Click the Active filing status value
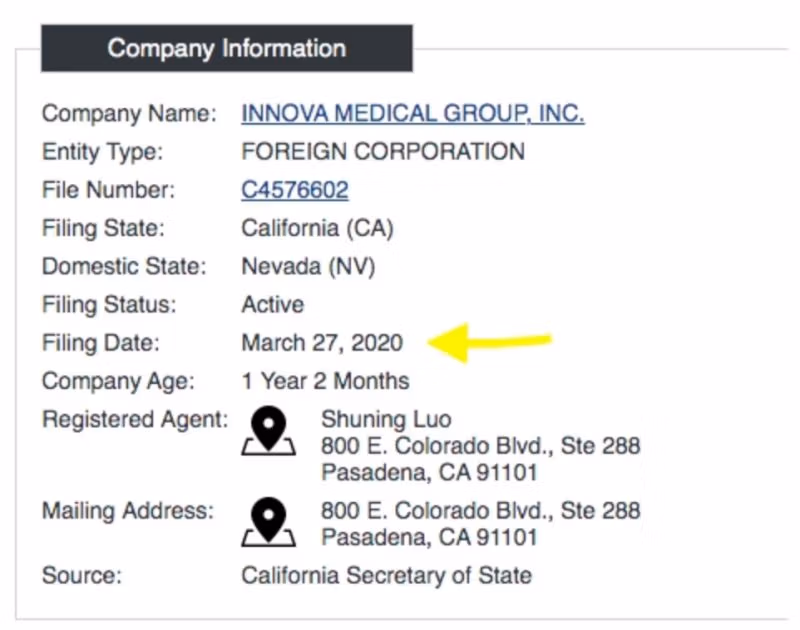The width and height of the screenshot is (800, 630). 273,304
